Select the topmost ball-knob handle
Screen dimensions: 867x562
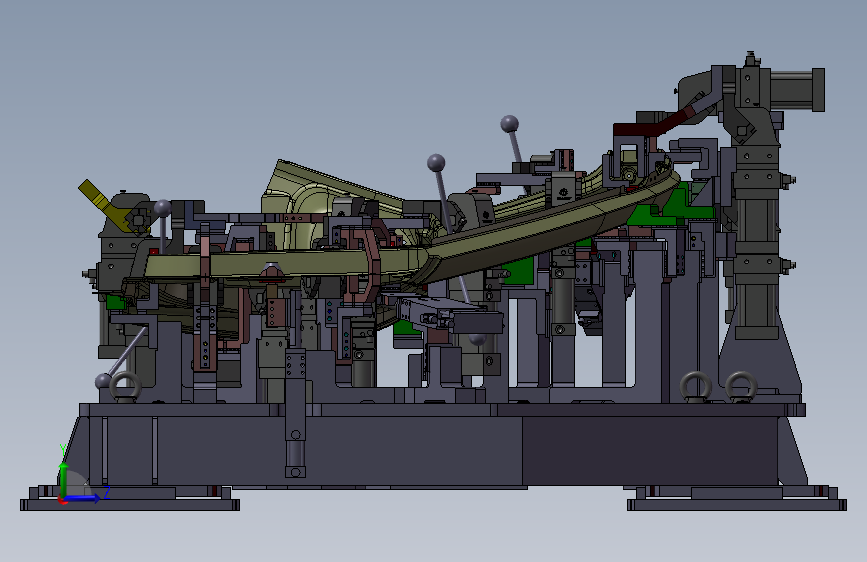(509, 124)
